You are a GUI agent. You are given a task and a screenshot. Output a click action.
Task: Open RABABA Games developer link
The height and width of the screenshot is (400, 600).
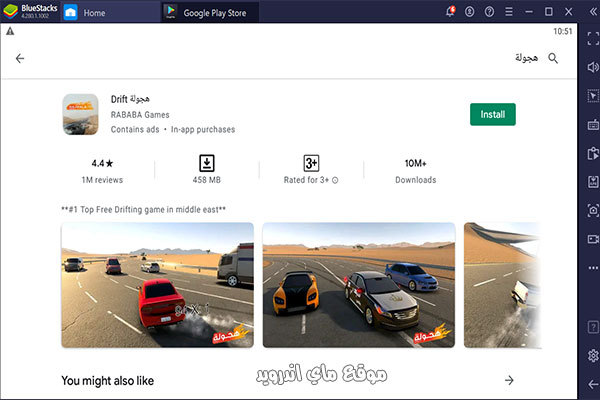click(140, 114)
